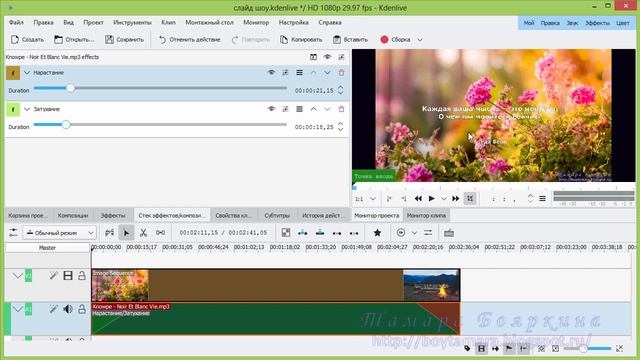
Task: Delete the Нарастание effect with trash icon
Action: (x=342, y=73)
